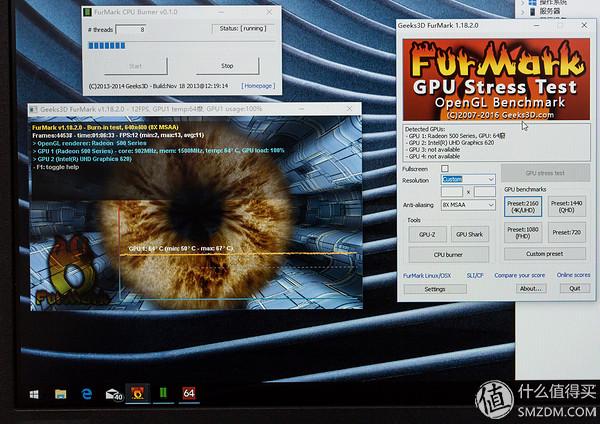This screenshot has height=424, width=600.
Task: Switch to CPU Burner green taskbar icon
Action: tap(163, 393)
